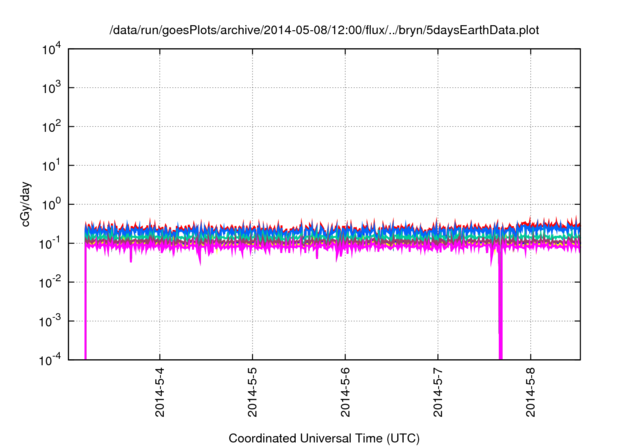
Task: Click the 2014-5-4 date tick label
Action: click(160, 392)
